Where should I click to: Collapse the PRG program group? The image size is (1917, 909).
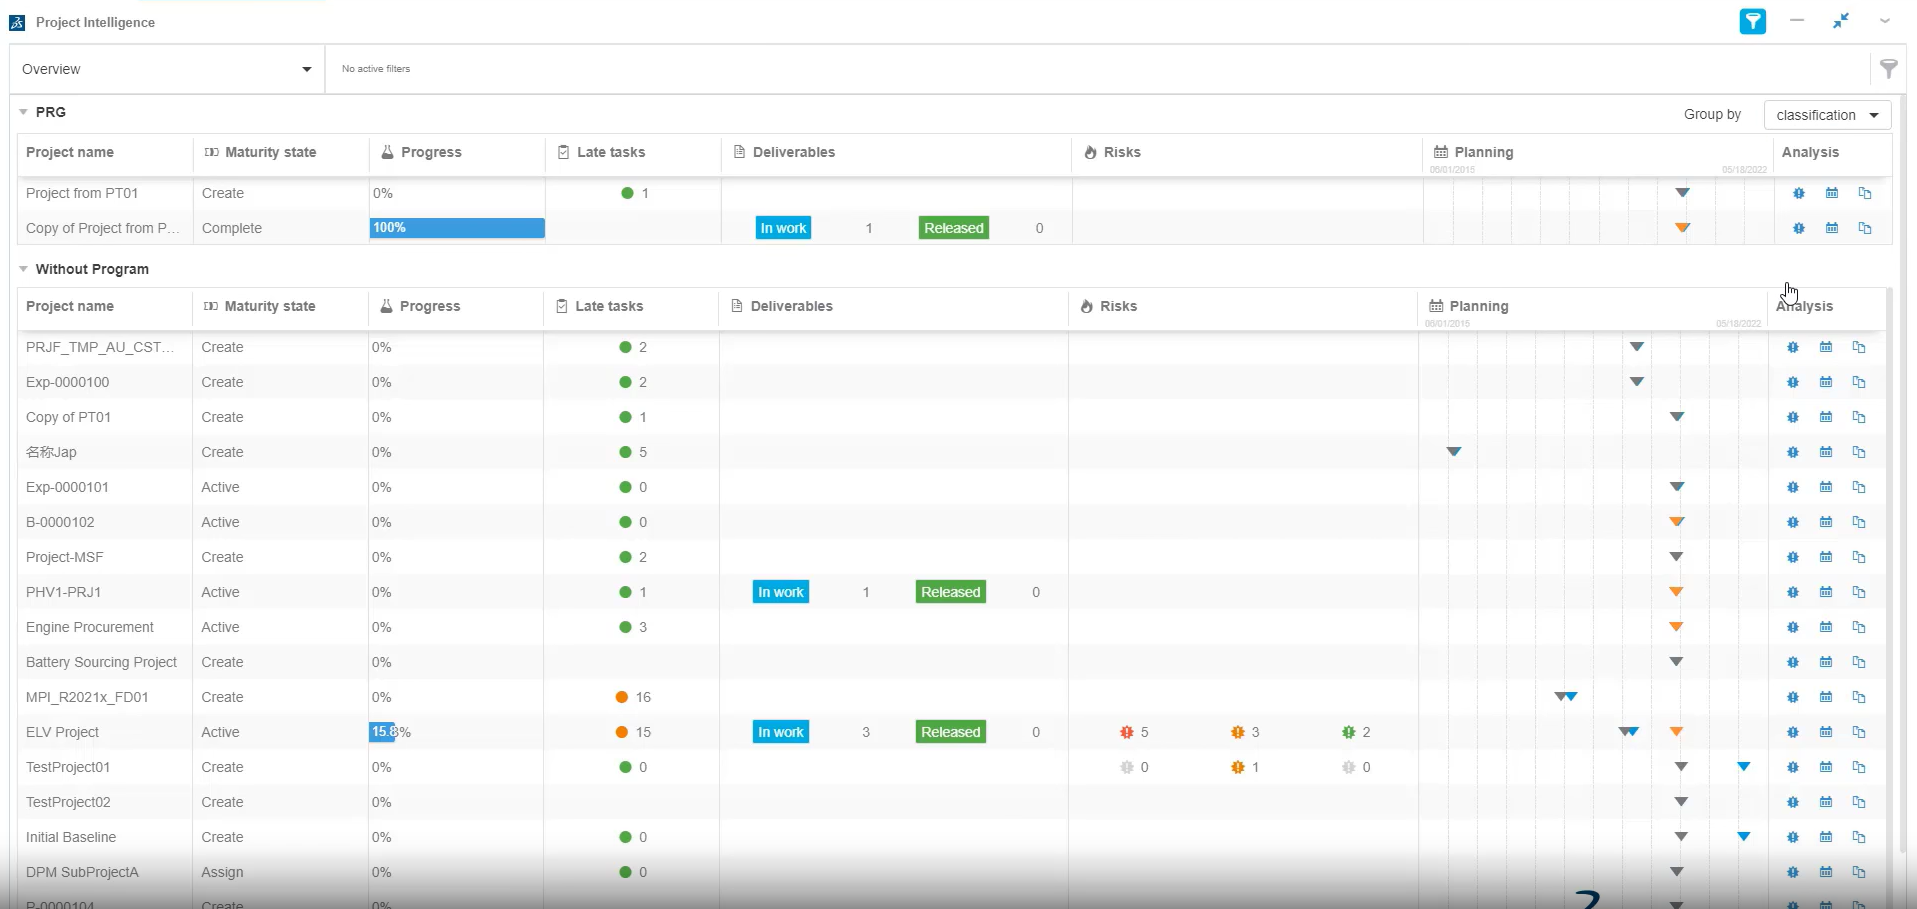tap(23, 112)
